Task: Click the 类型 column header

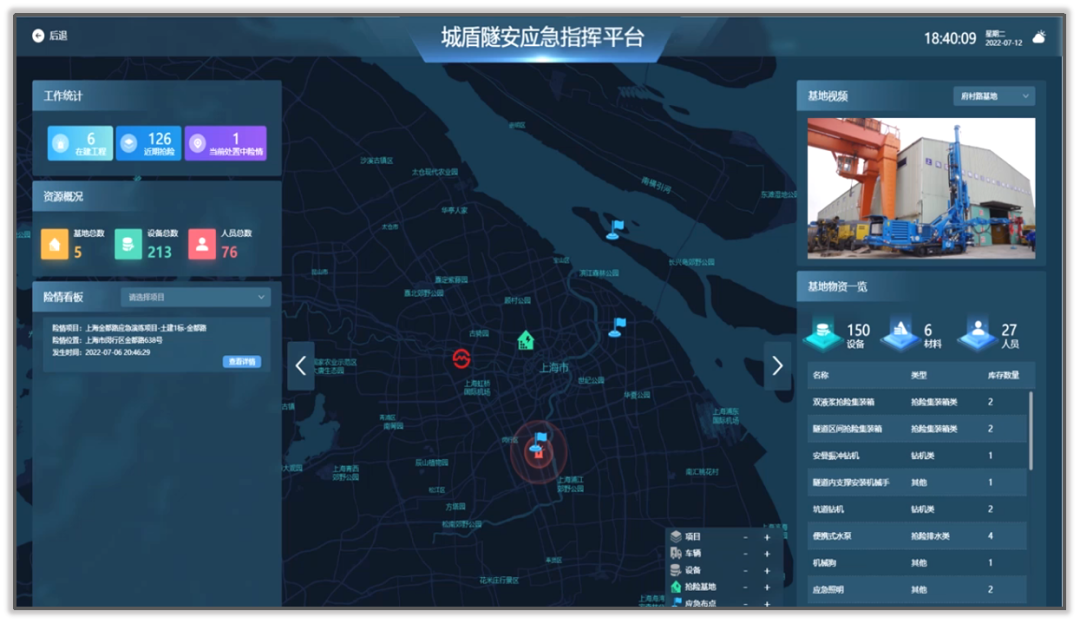Action: pos(919,375)
